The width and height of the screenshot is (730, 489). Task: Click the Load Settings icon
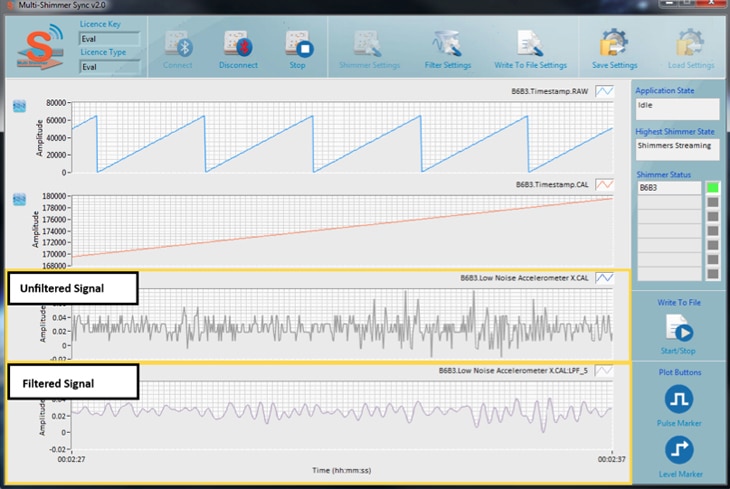[x=690, y=43]
